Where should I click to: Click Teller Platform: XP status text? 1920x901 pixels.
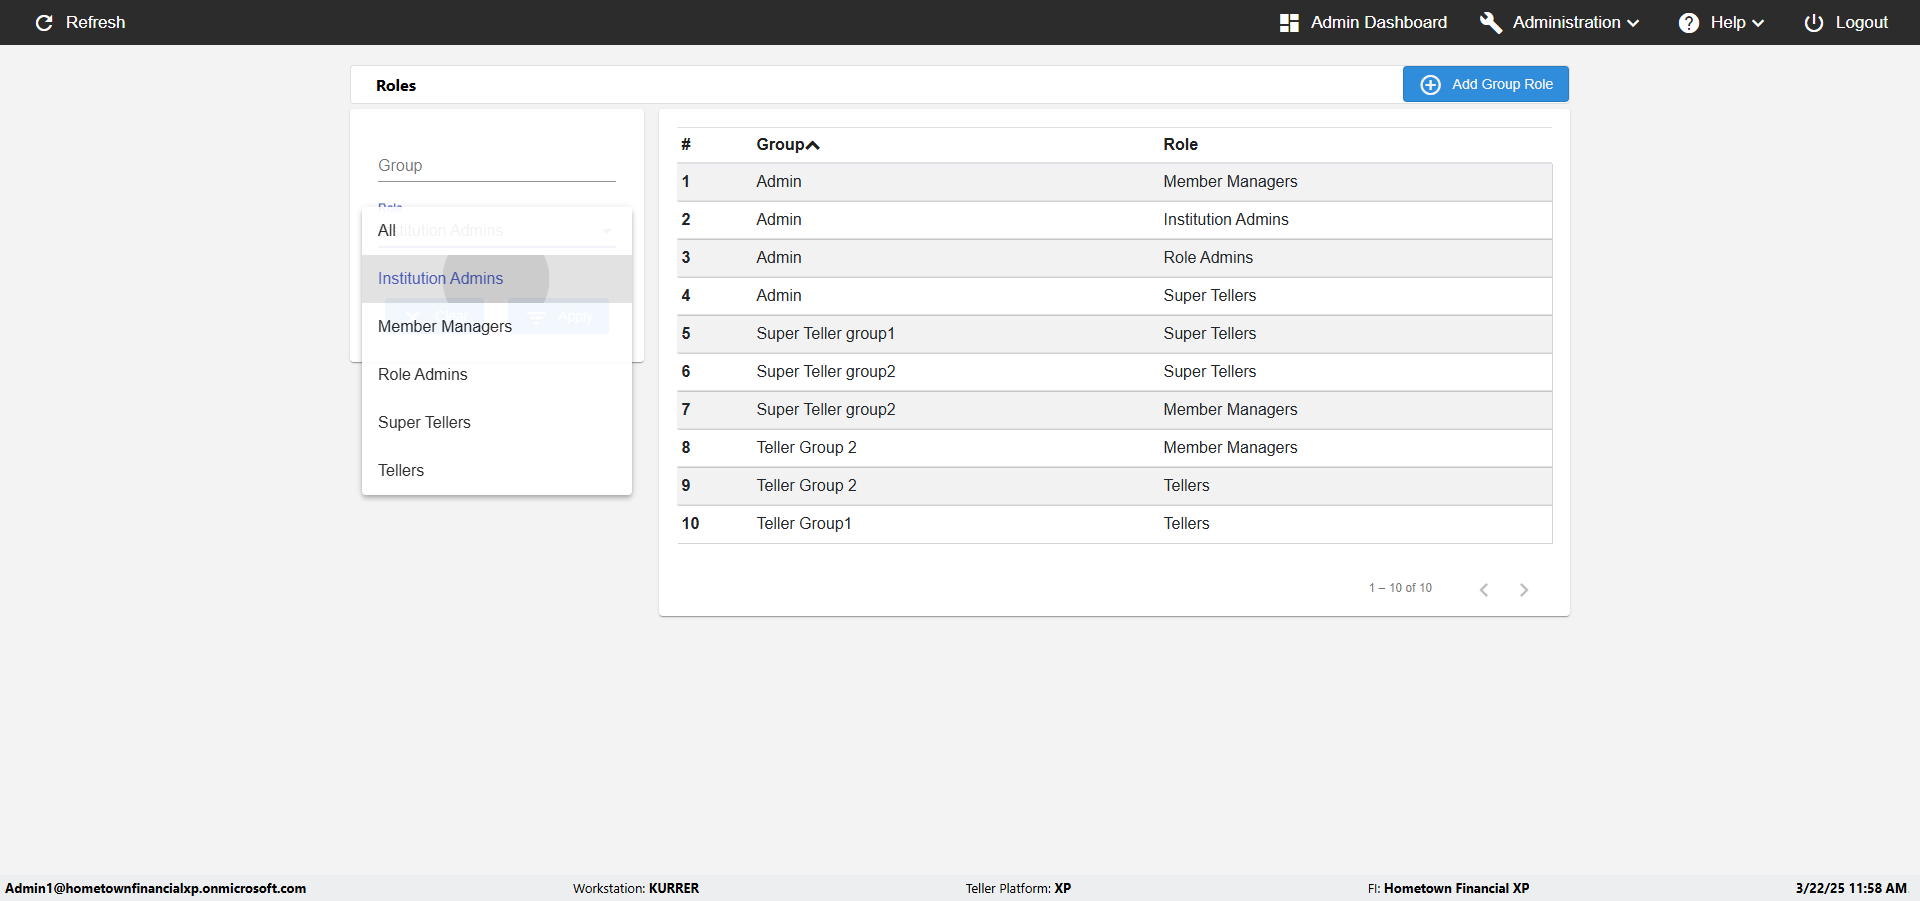point(1018,888)
